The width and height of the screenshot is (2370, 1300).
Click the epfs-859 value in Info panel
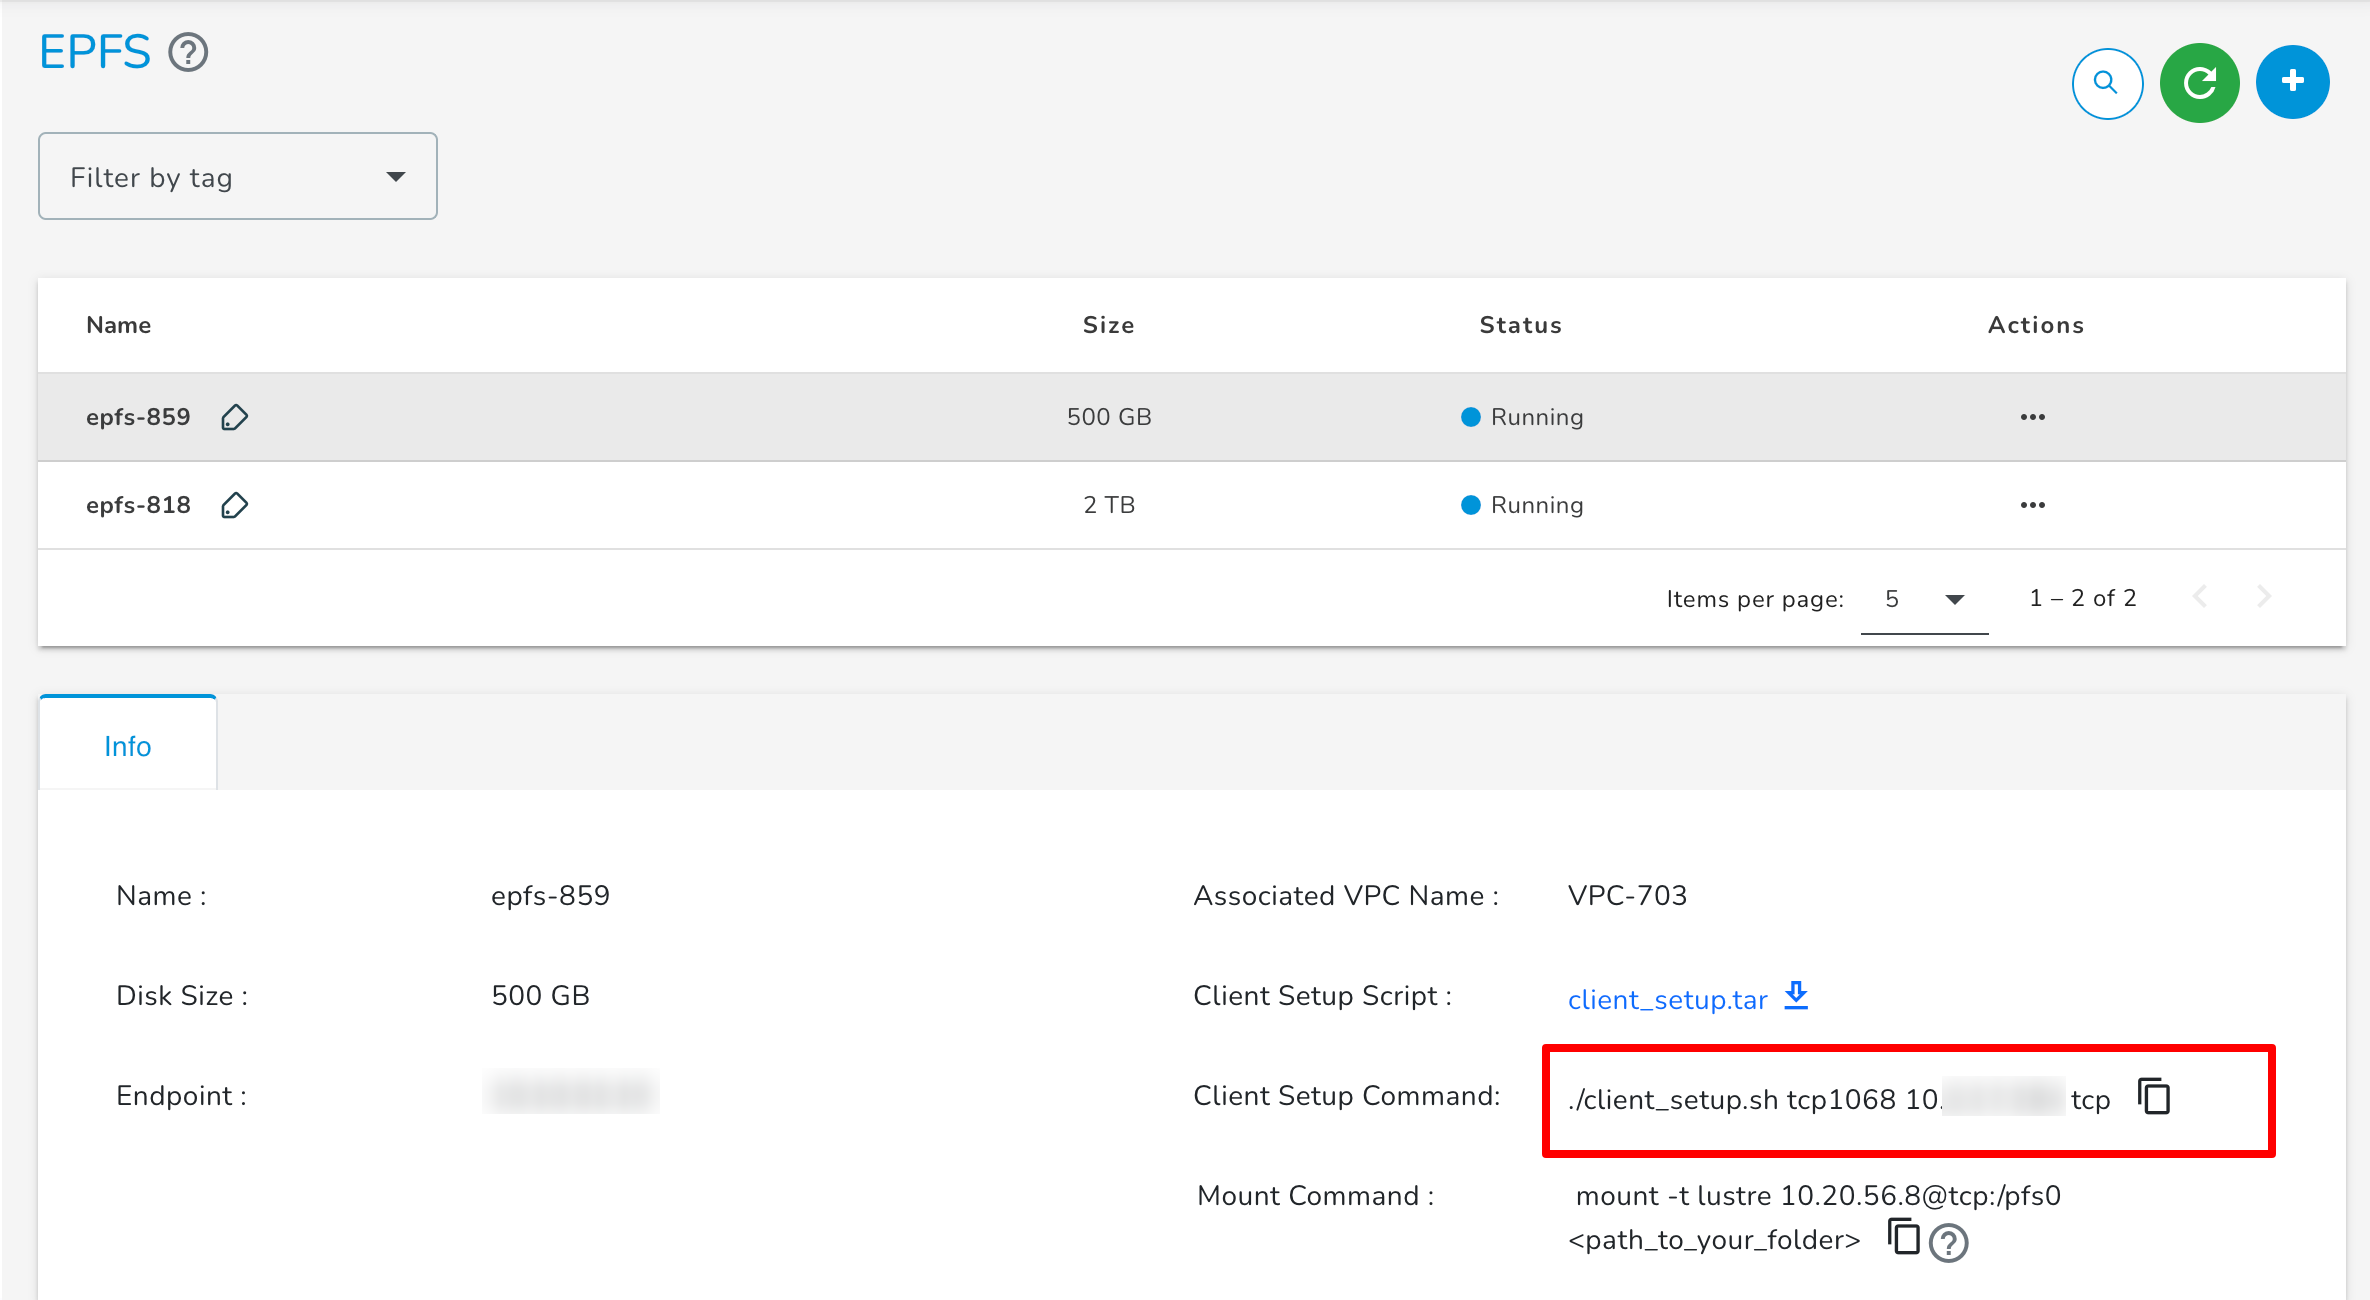550,895
